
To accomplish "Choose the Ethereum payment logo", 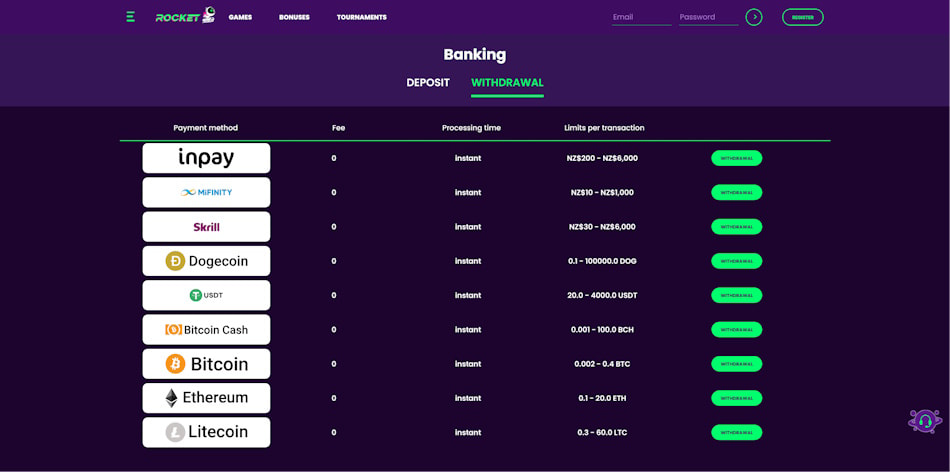I will point(206,398).
